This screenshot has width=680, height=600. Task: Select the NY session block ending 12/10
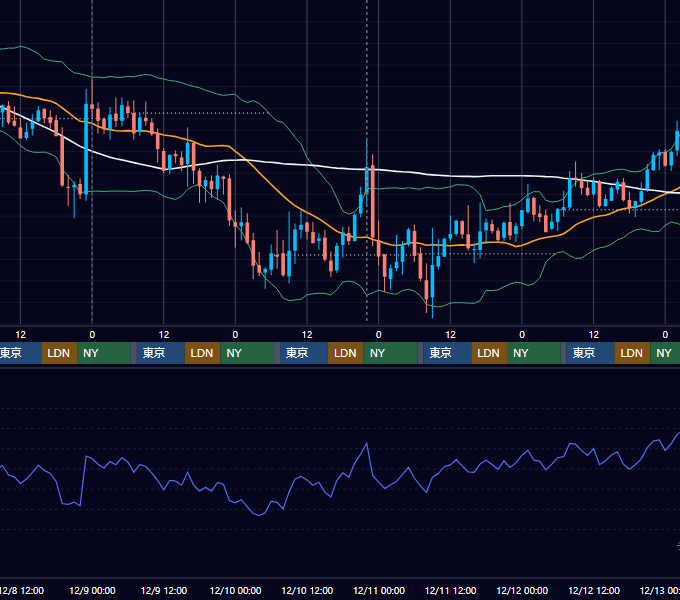point(247,353)
